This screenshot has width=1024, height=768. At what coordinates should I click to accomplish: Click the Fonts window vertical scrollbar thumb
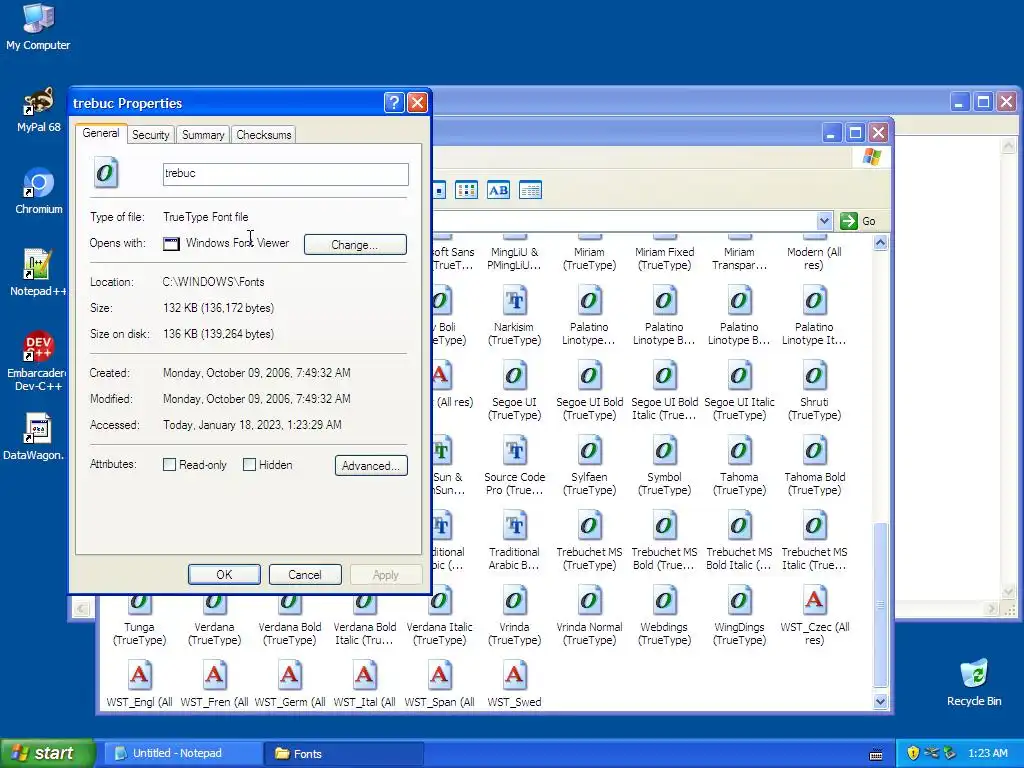(x=880, y=605)
